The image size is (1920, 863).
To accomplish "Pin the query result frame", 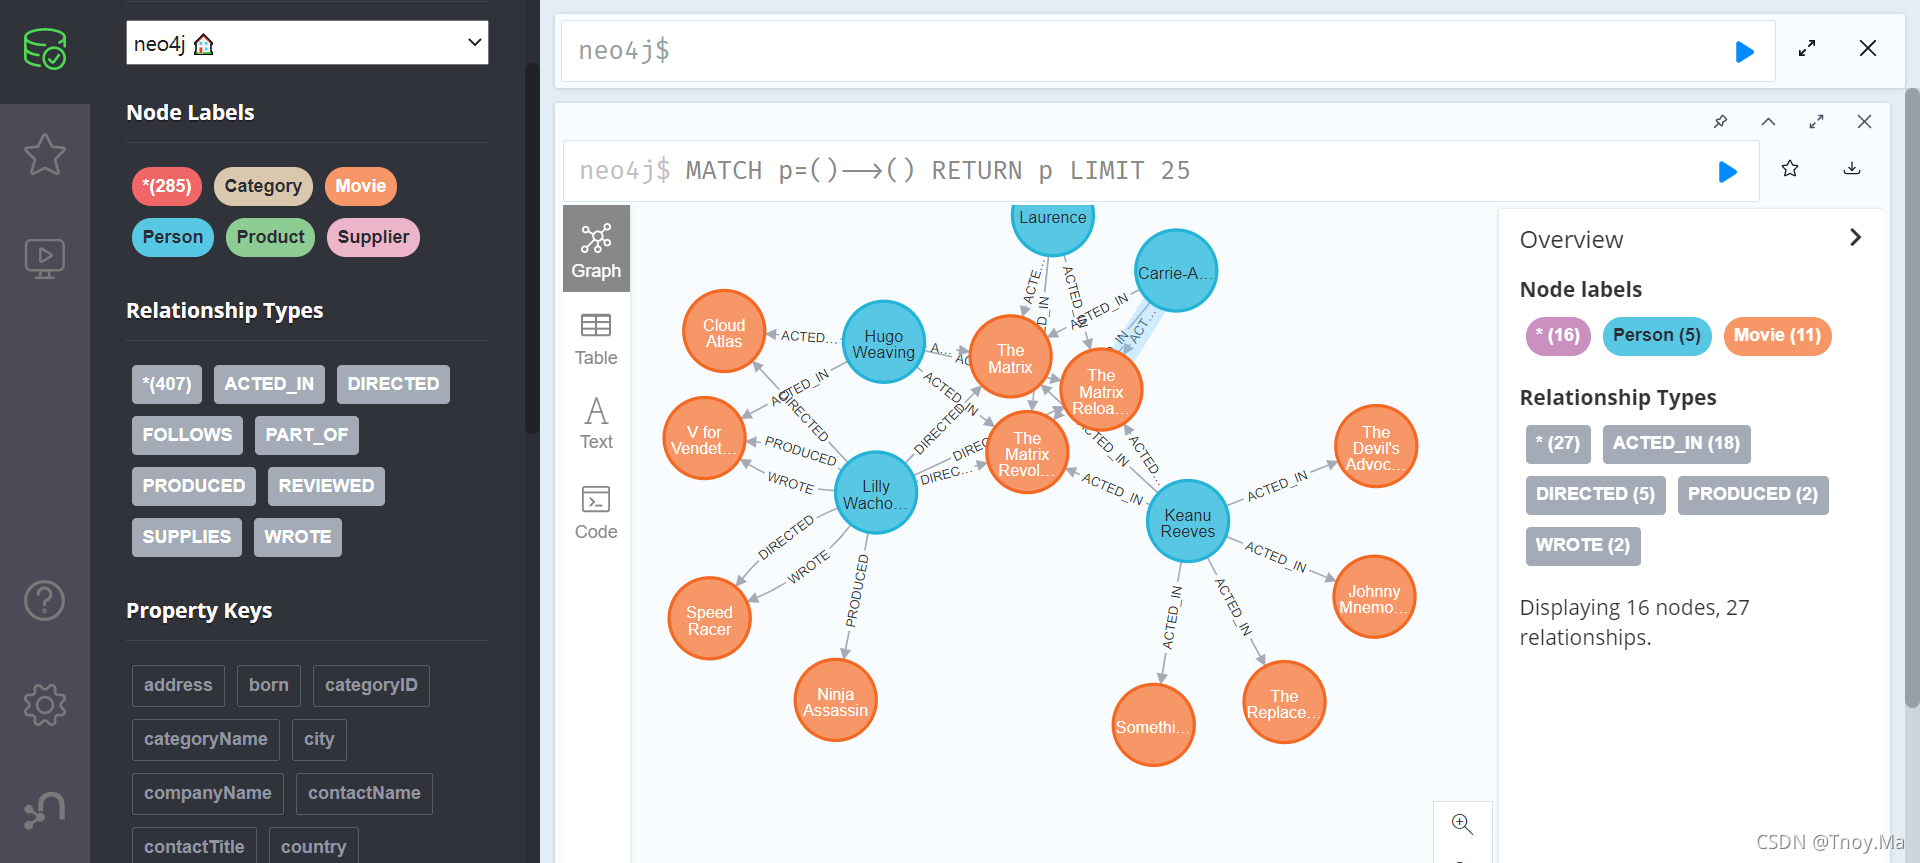I will click(x=1720, y=121).
